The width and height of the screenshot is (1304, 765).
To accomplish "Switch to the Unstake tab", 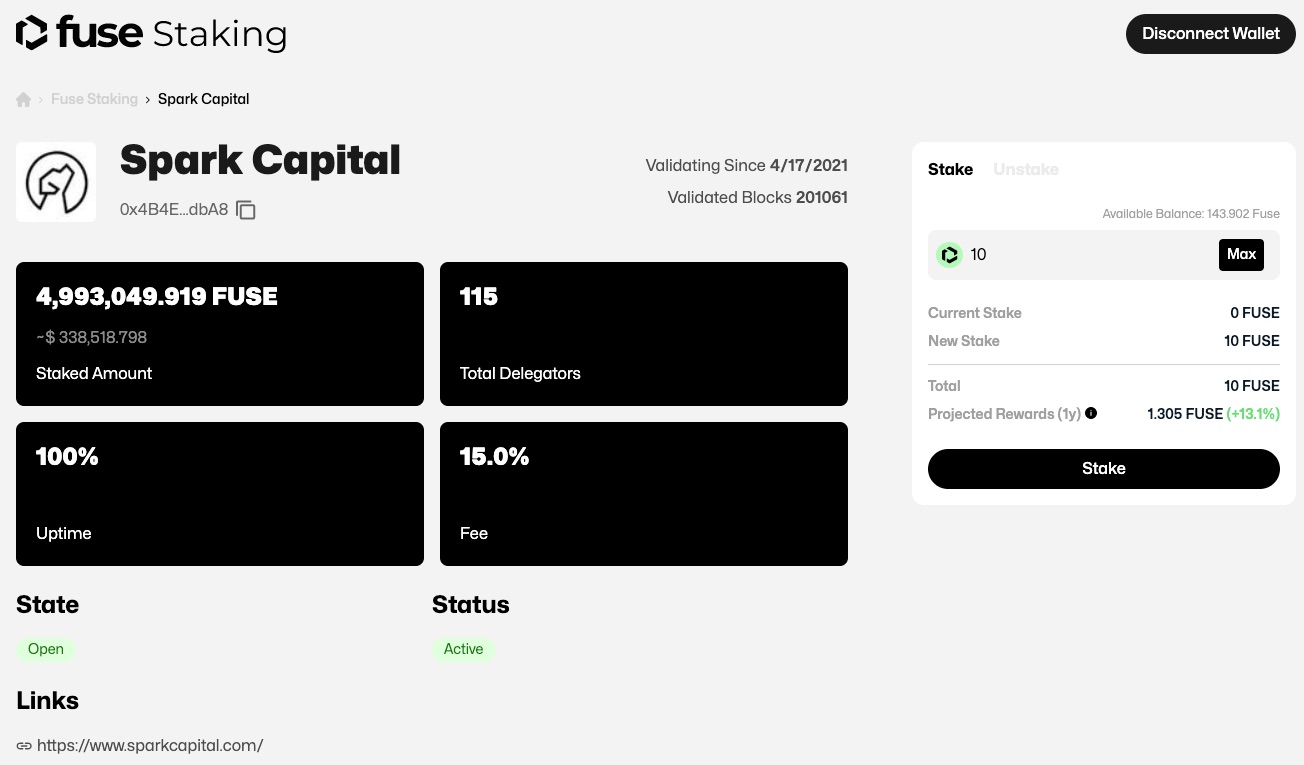I will click(1025, 170).
